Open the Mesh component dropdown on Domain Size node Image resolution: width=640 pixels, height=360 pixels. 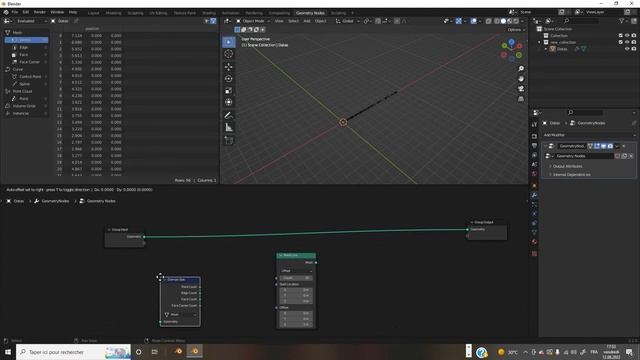pos(180,315)
